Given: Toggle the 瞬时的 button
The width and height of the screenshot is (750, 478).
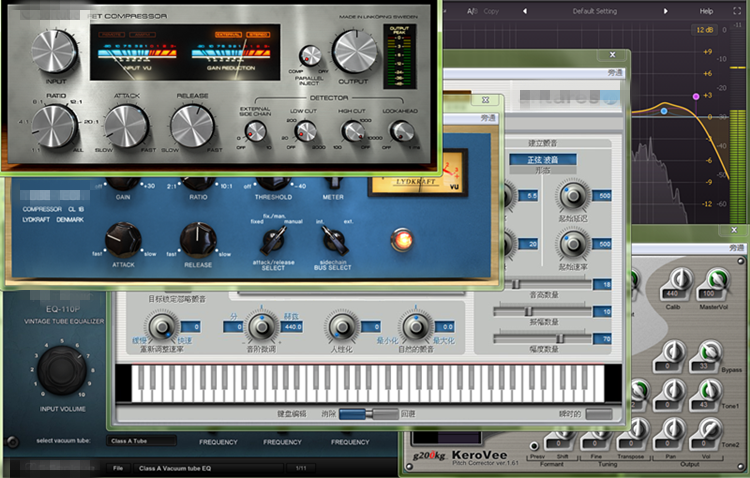Looking at the screenshot, I should click(x=599, y=414).
